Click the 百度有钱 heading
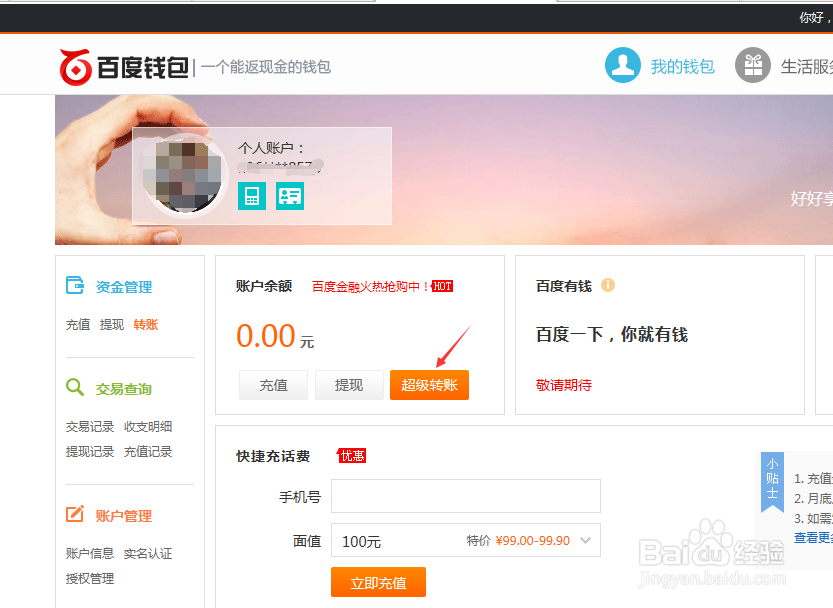This screenshot has height=608, width=833. pos(564,286)
